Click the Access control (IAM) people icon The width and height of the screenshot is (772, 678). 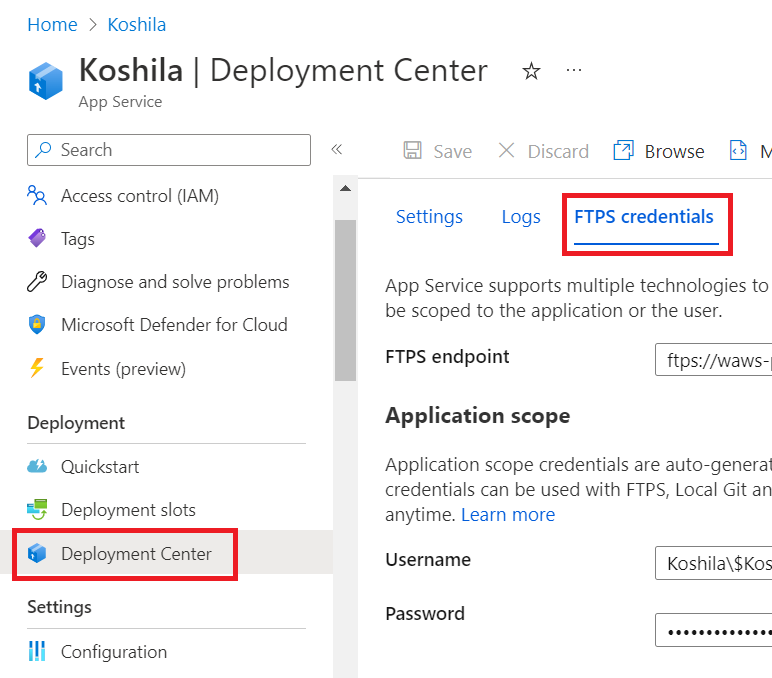pyautogui.click(x=37, y=195)
